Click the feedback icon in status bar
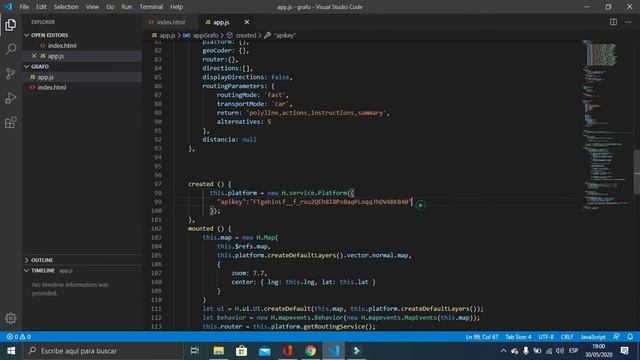640x360 pixels. tap(616, 337)
